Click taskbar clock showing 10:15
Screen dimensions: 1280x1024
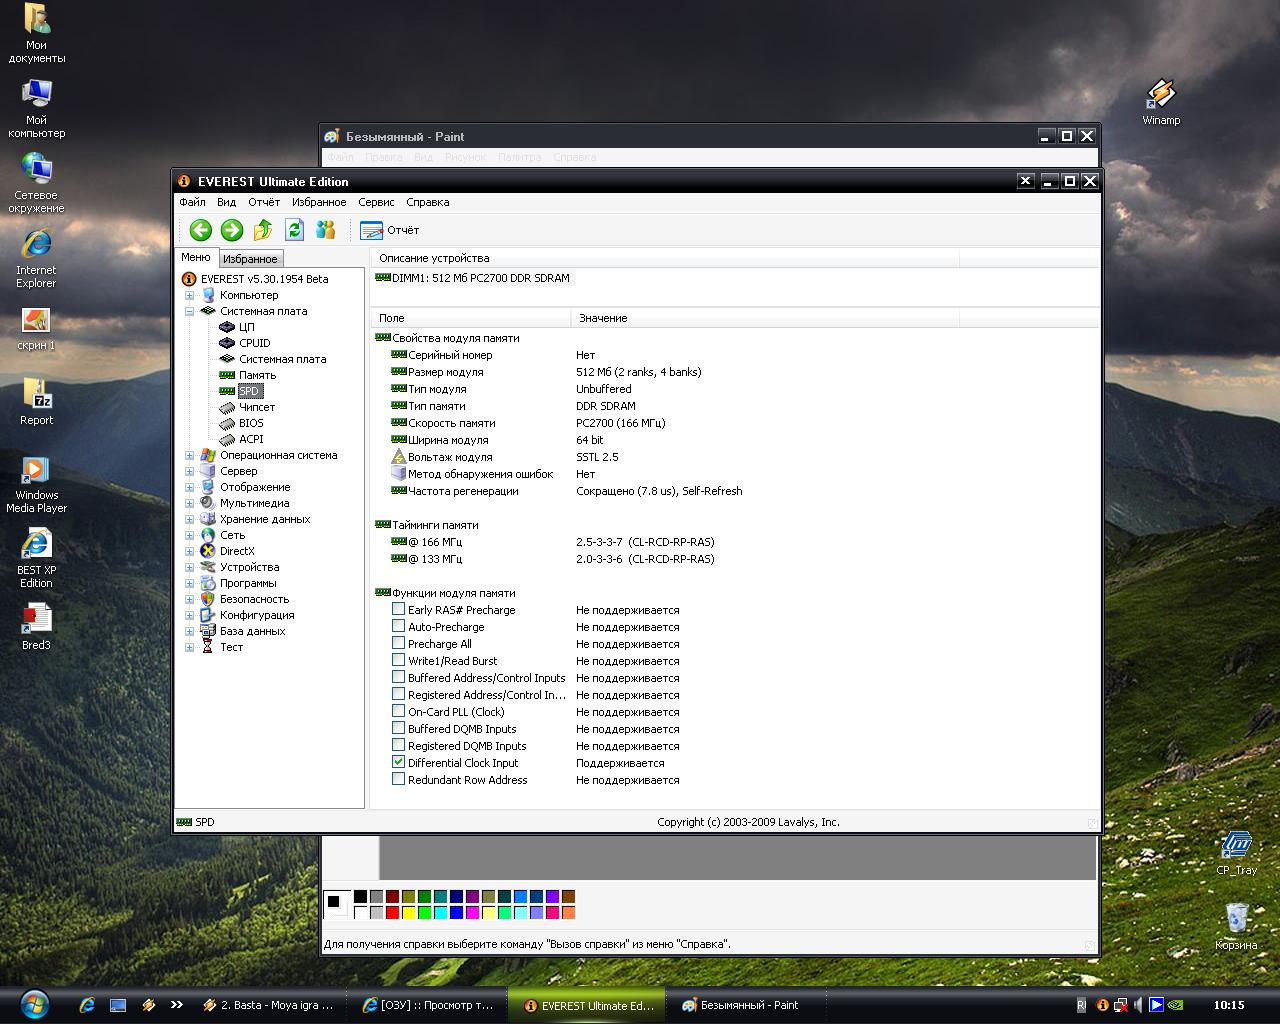pyautogui.click(x=1229, y=1005)
